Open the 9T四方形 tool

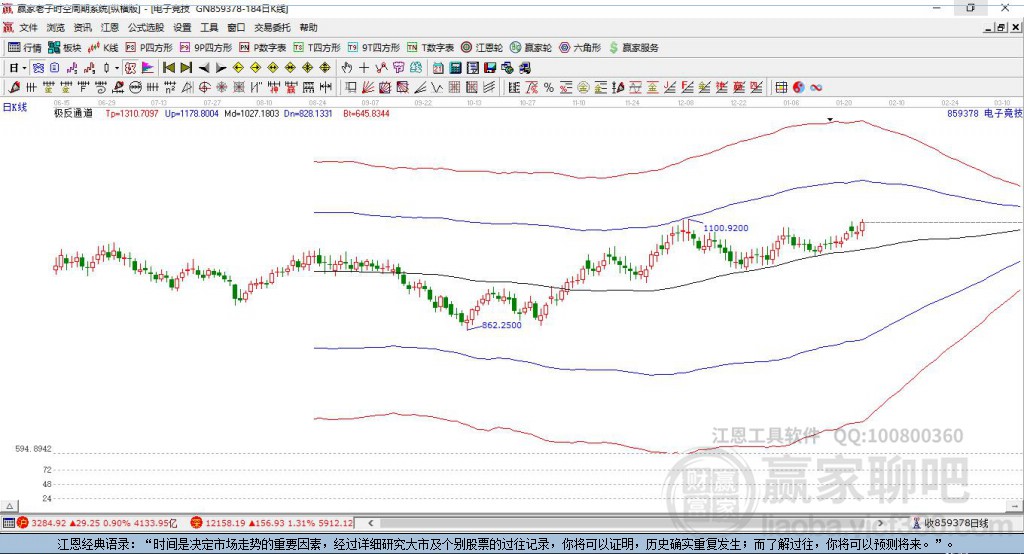(x=374, y=48)
